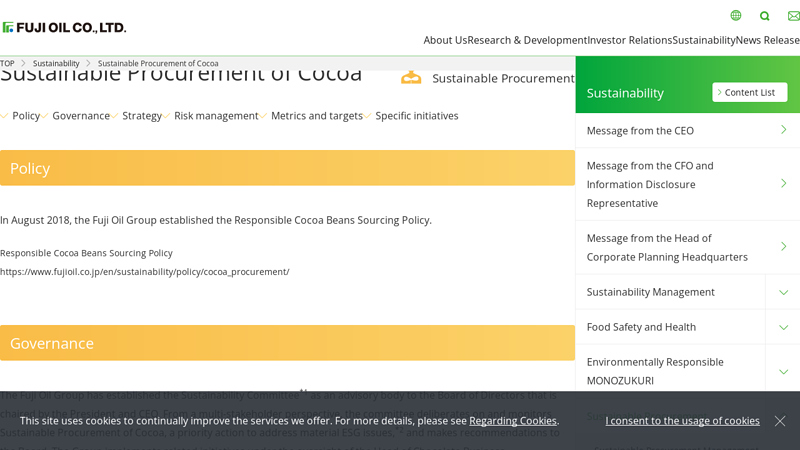Click the Sustainable Procurement category icon
Image resolution: width=800 pixels, height=450 pixels.
[411, 78]
